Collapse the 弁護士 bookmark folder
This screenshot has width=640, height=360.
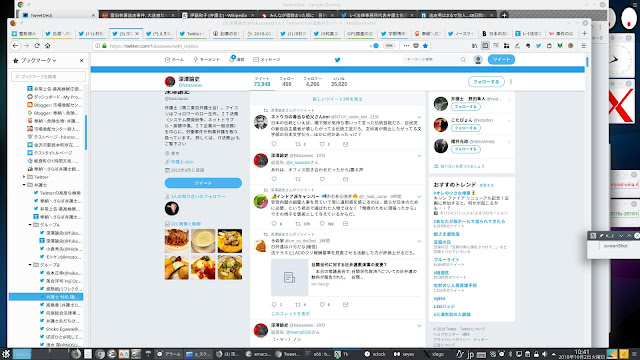(24, 185)
